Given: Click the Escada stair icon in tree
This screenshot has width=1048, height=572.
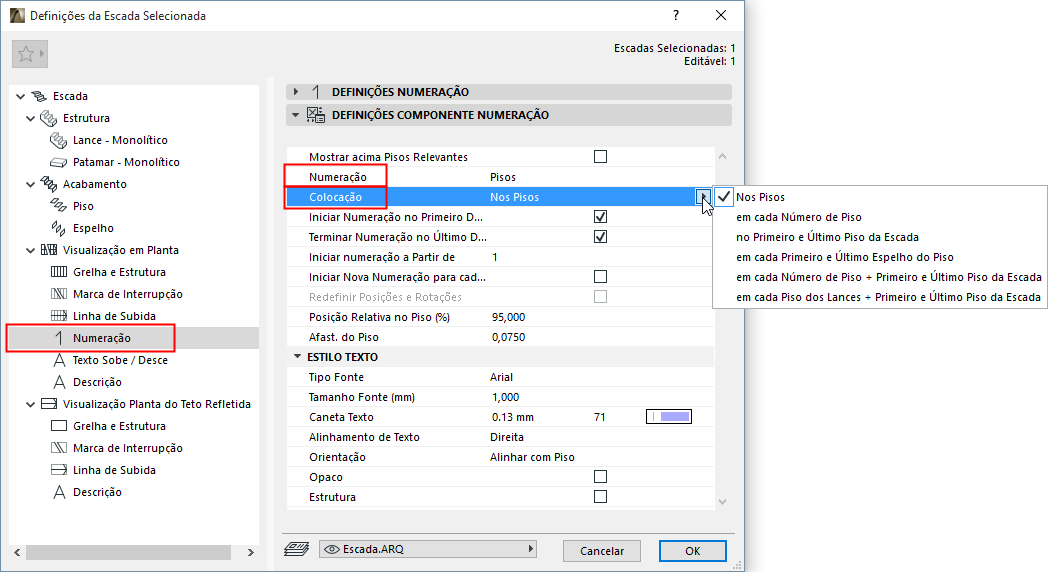Looking at the screenshot, I should (39, 96).
